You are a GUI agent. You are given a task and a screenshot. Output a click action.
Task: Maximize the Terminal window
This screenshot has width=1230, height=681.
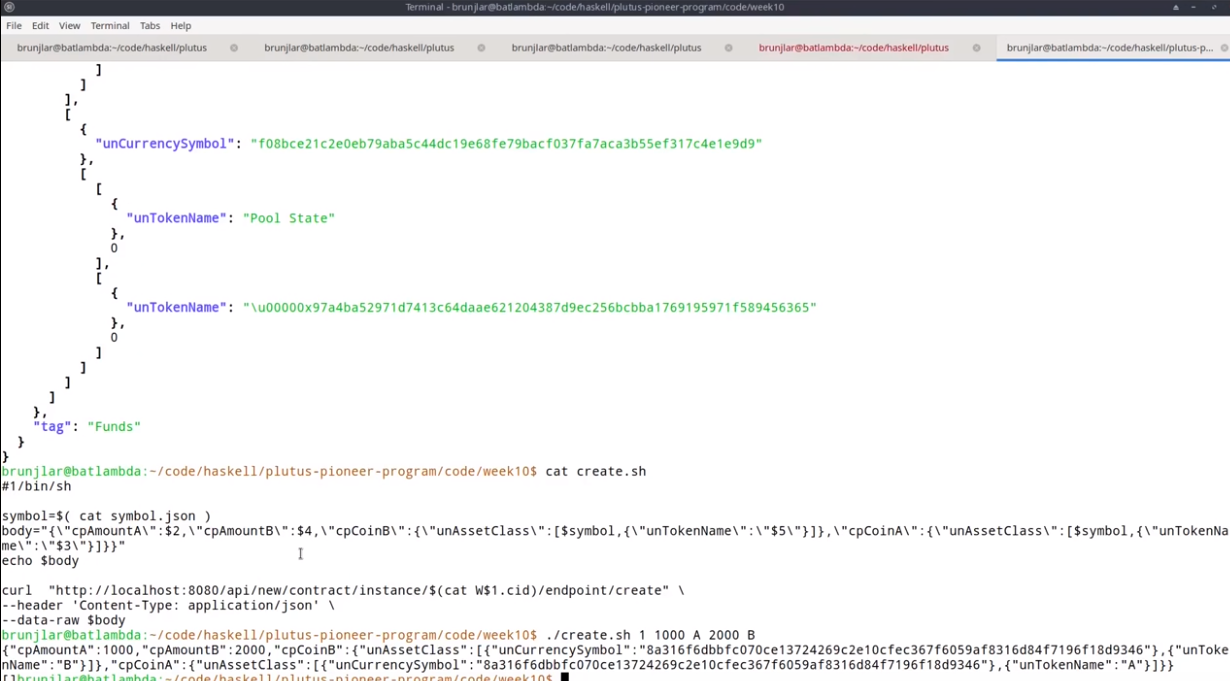(x=1212, y=7)
